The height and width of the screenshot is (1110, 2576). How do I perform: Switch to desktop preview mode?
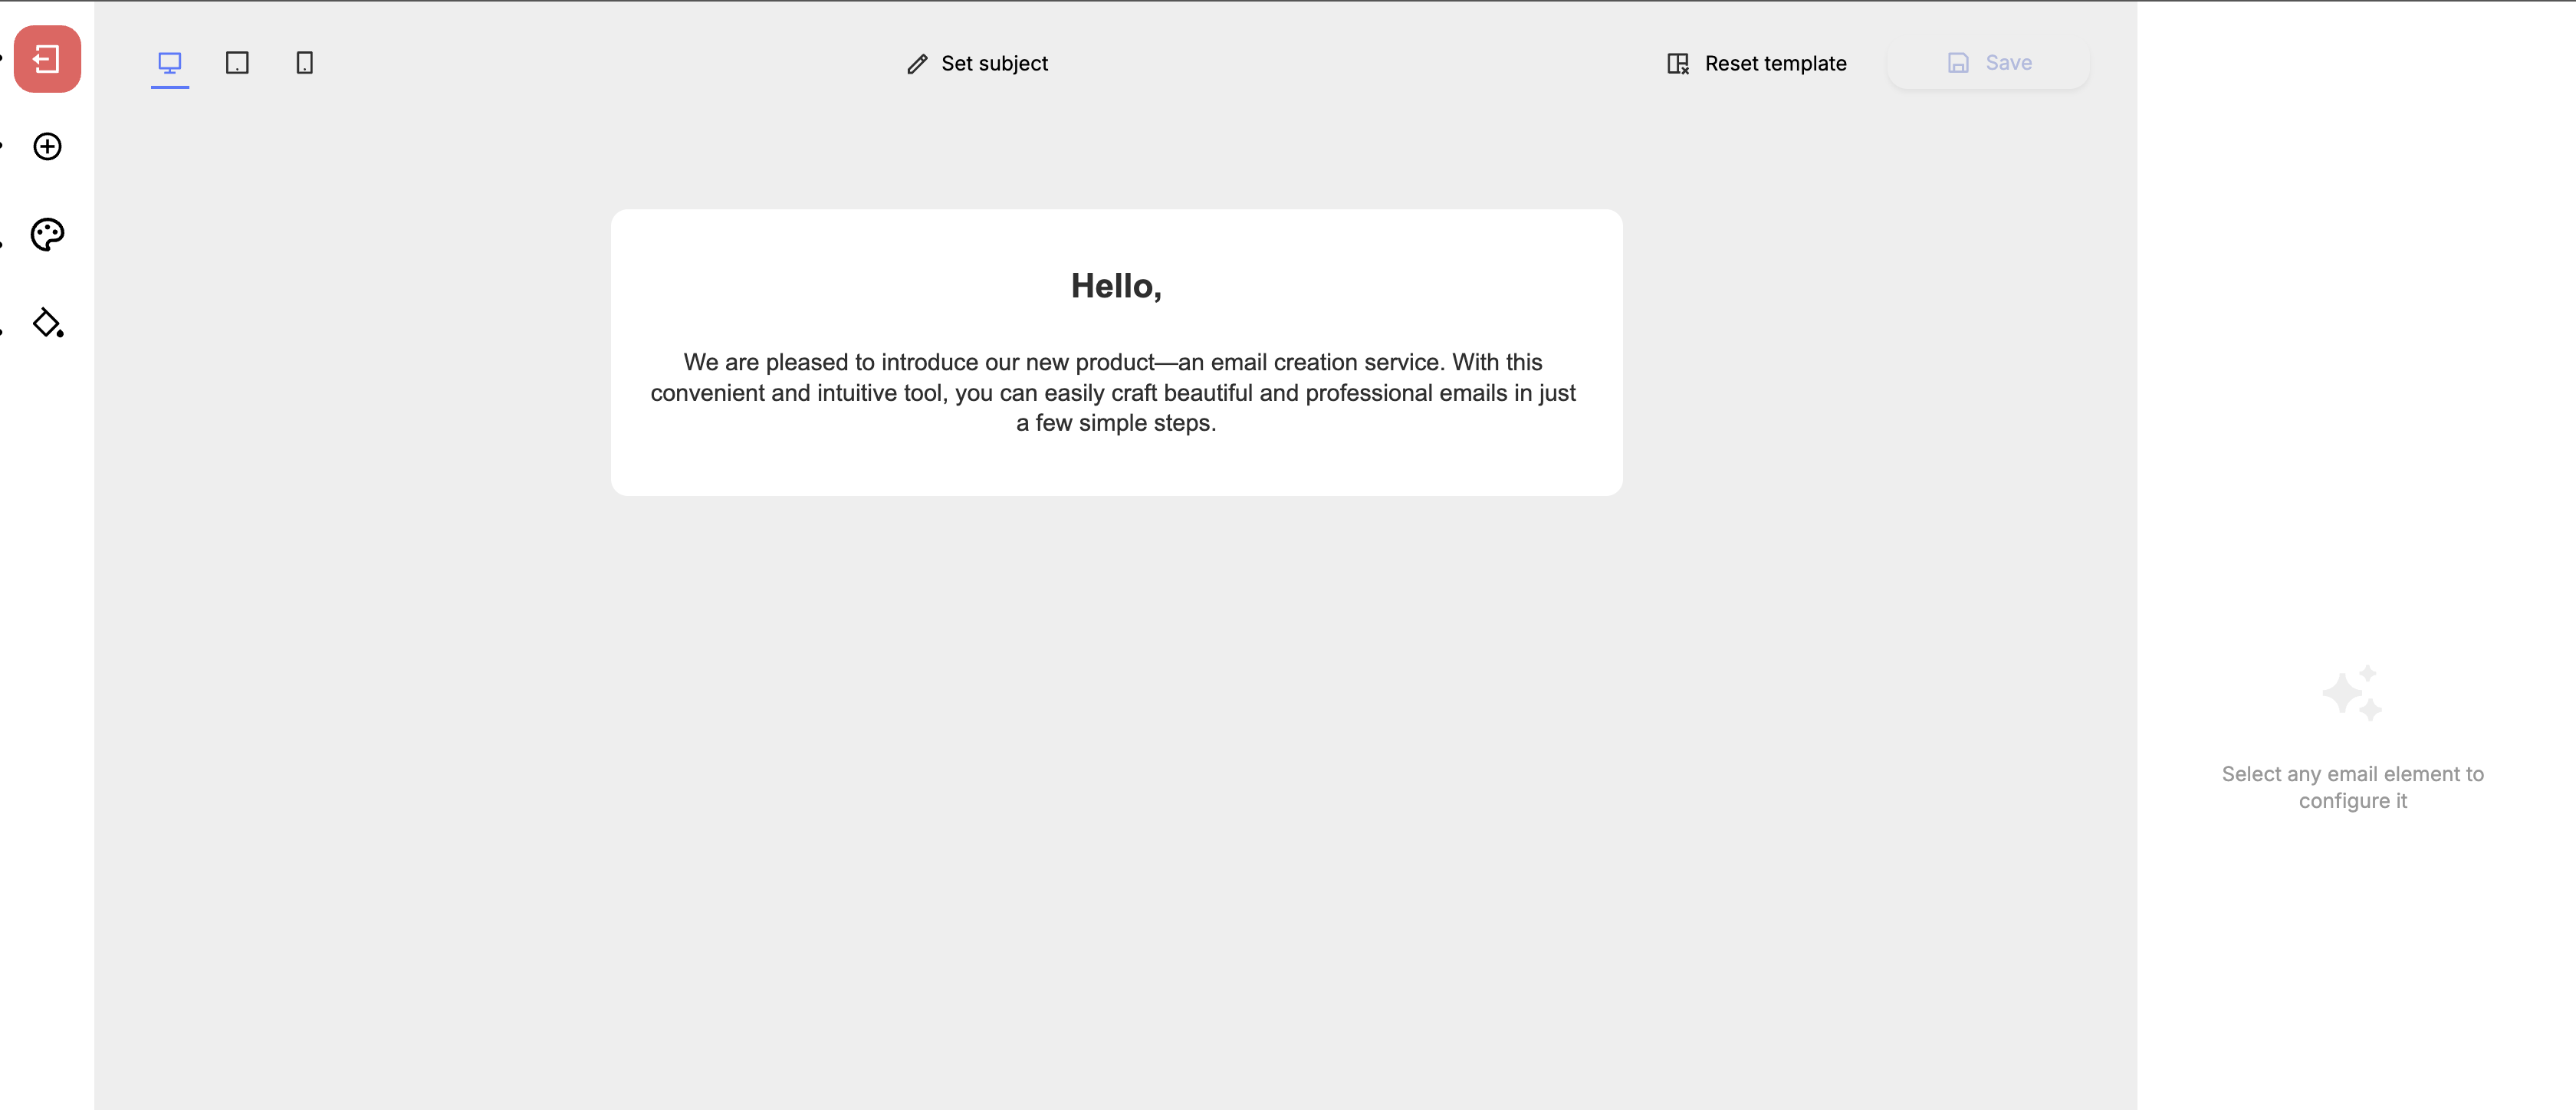pos(170,63)
